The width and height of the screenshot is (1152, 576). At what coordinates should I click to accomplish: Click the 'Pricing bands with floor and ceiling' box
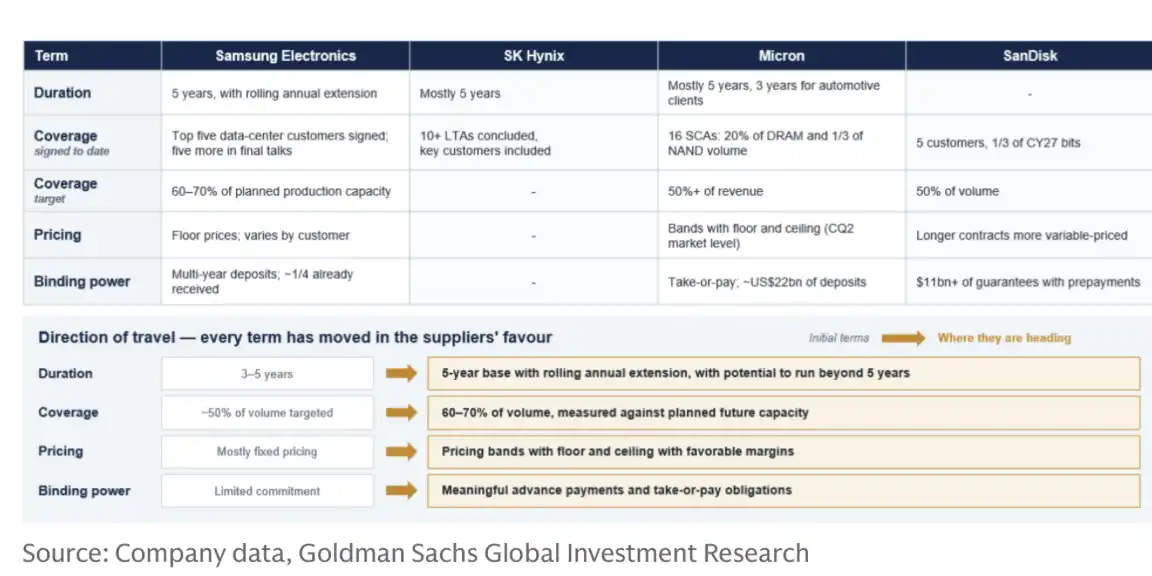pos(784,451)
